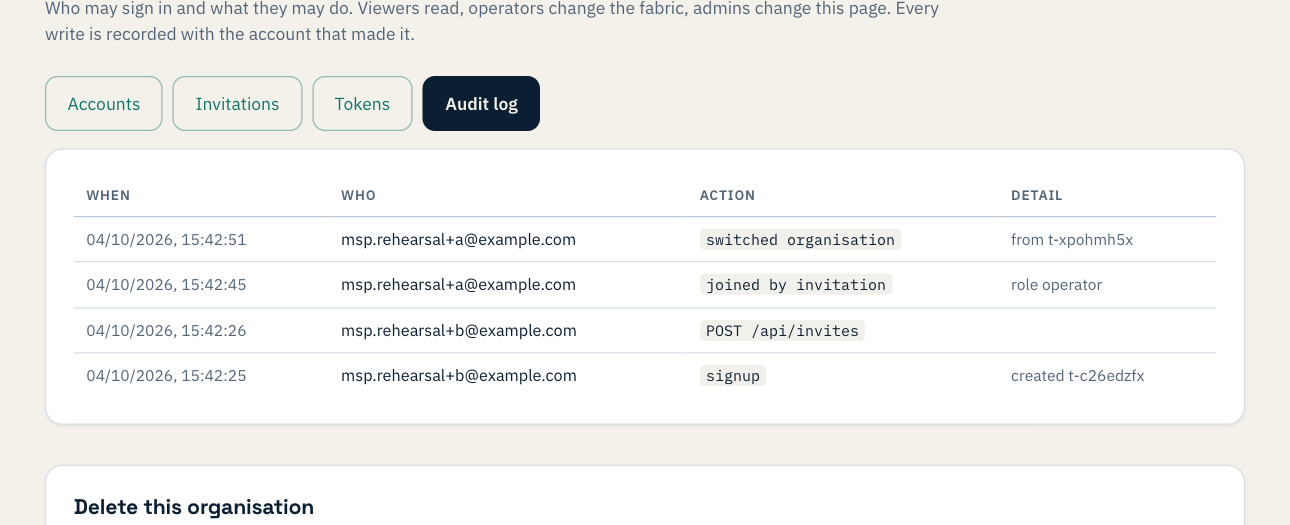Click the email in the switched organisation row
This screenshot has height=525, width=1290.
tap(458, 240)
